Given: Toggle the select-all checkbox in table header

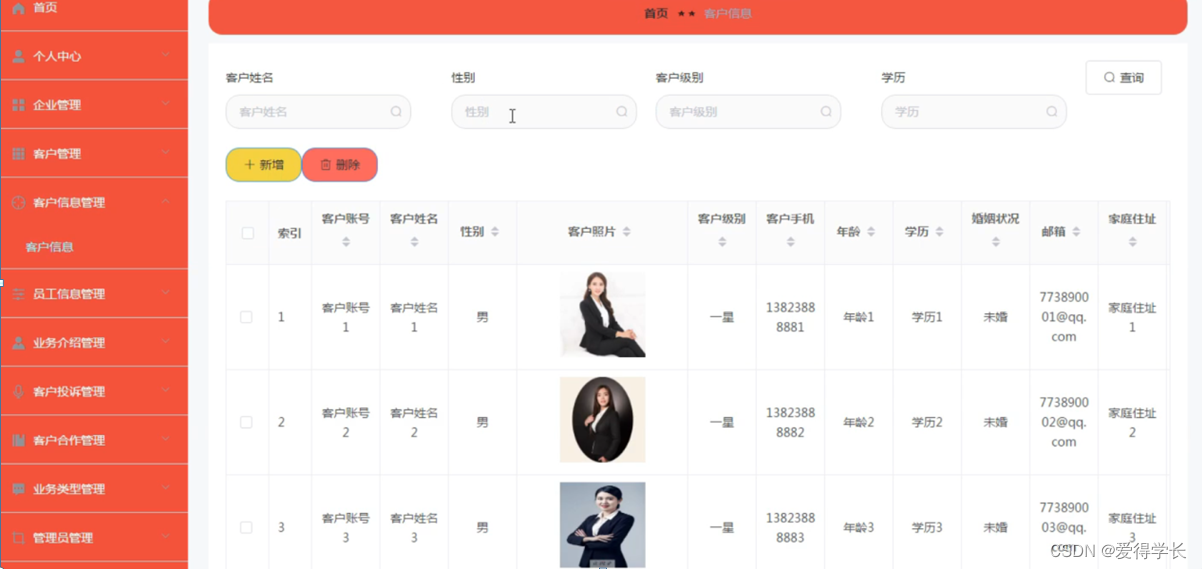Looking at the screenshot, I should 248,233.
